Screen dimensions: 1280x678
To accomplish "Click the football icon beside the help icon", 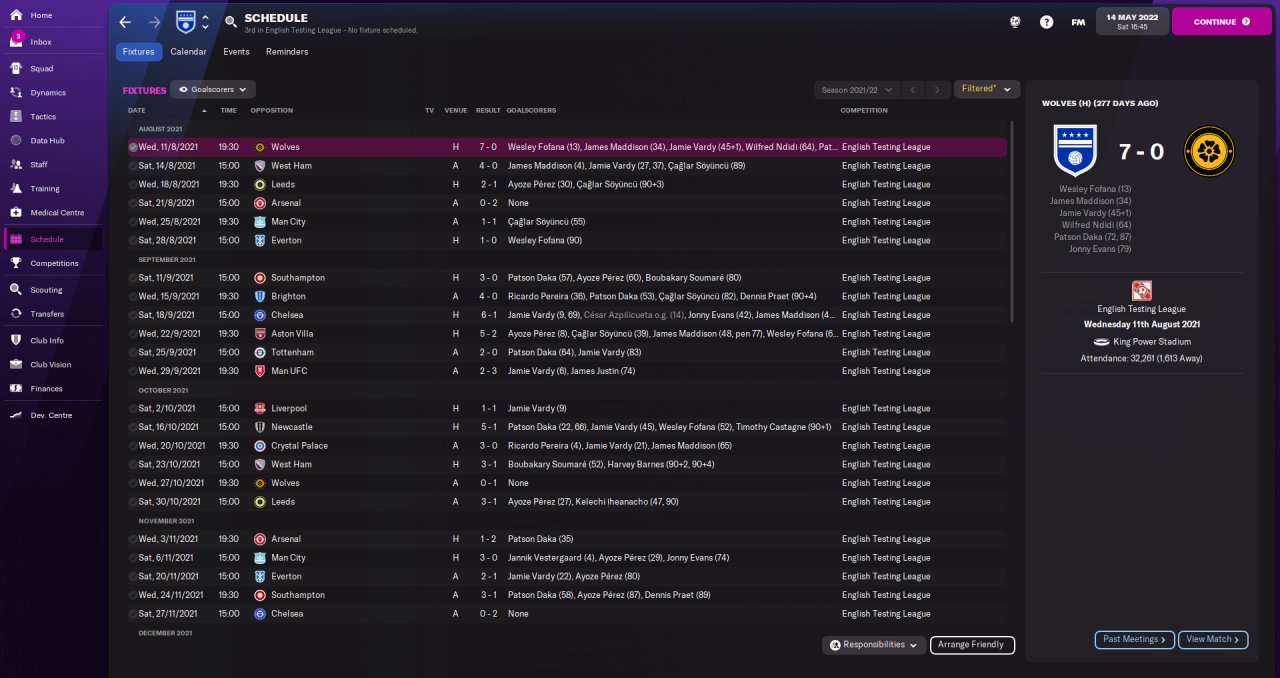I will point(1015,22).
